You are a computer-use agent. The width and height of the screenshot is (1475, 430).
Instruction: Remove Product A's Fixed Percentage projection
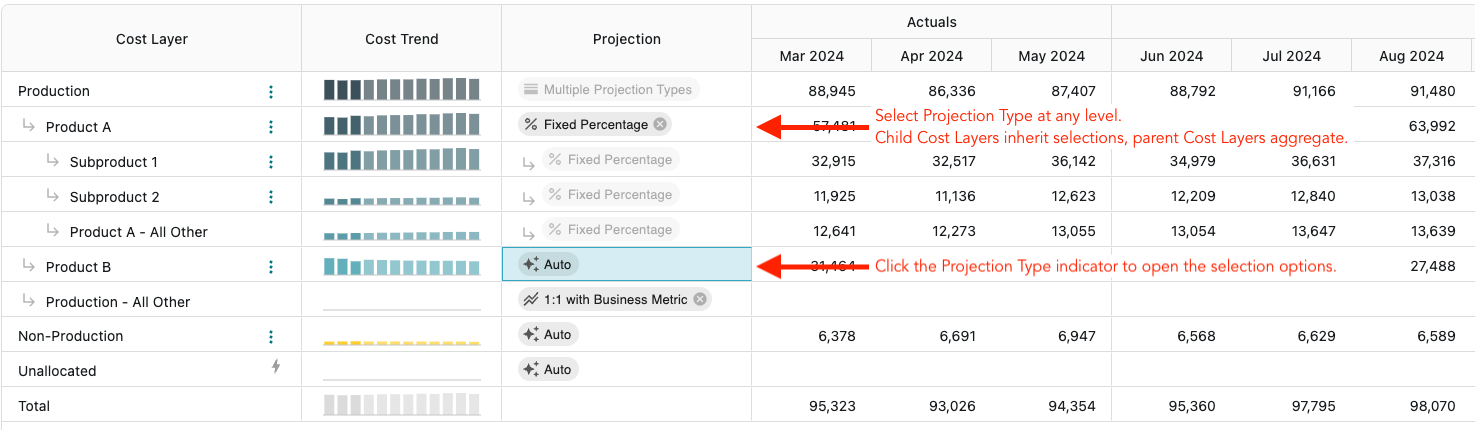click(x=660, y=125)
